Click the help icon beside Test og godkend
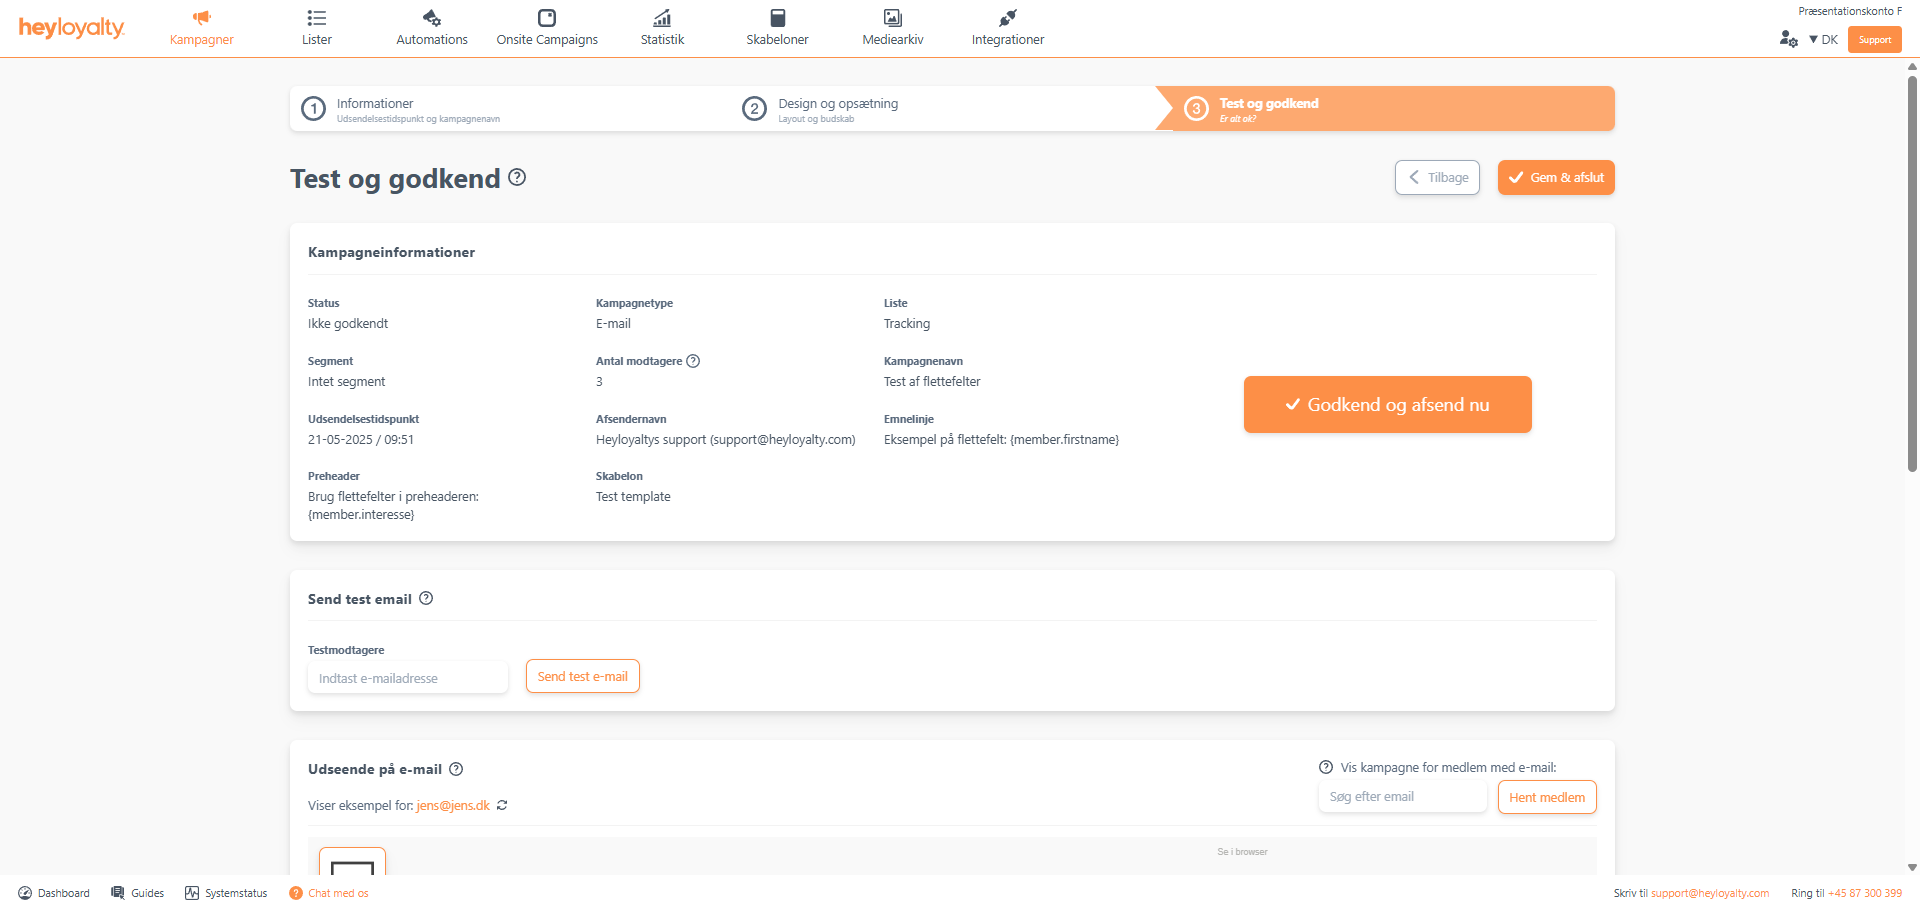Viewport: 1920px width, 911px height. pos(517,177)
